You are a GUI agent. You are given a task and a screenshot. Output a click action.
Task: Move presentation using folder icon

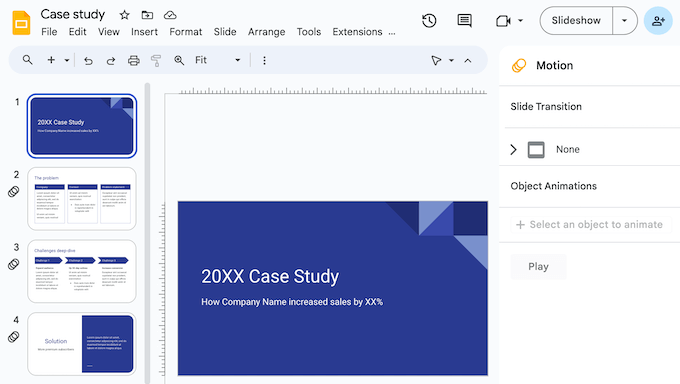point(147,15)
